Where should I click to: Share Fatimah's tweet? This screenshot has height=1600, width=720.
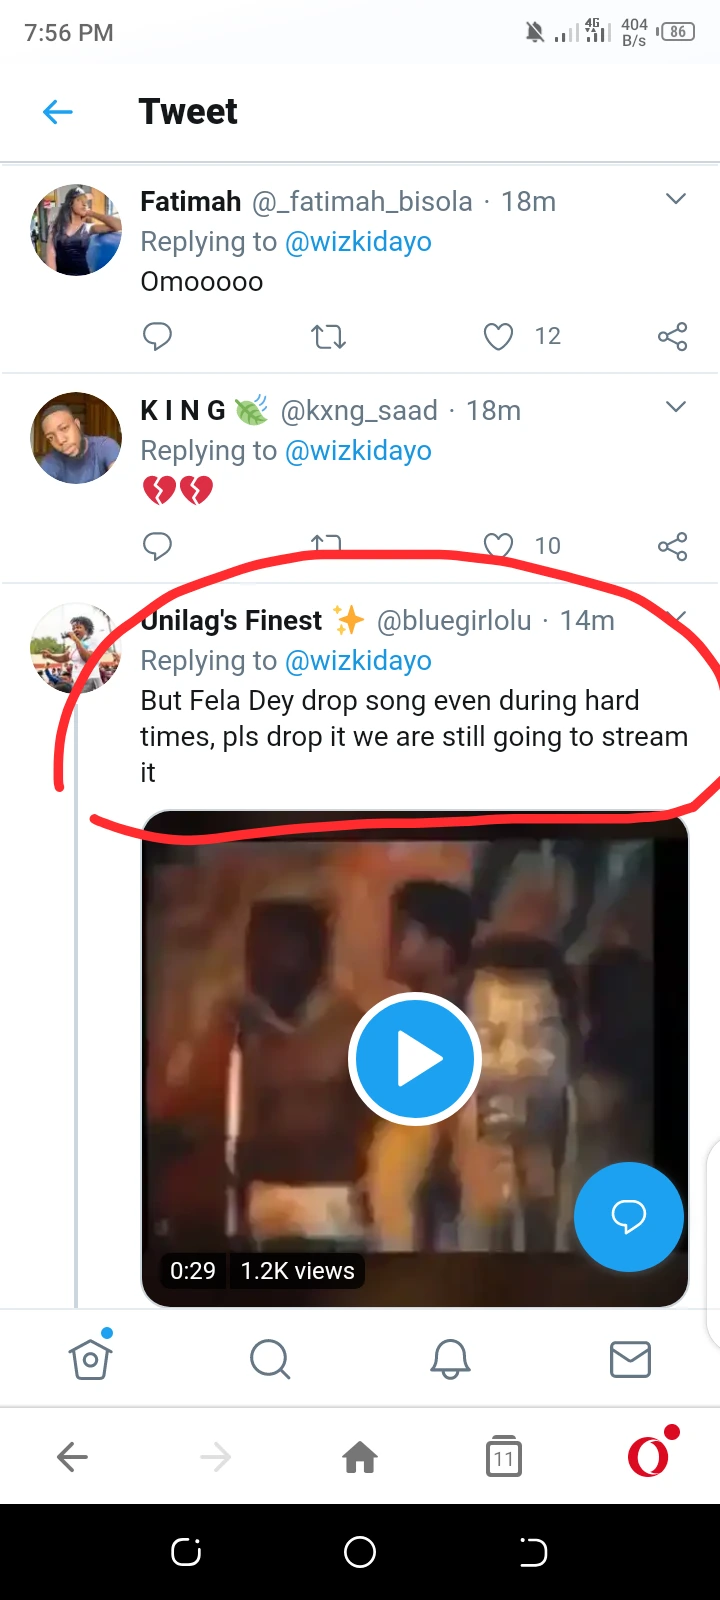tap(672, 336)
